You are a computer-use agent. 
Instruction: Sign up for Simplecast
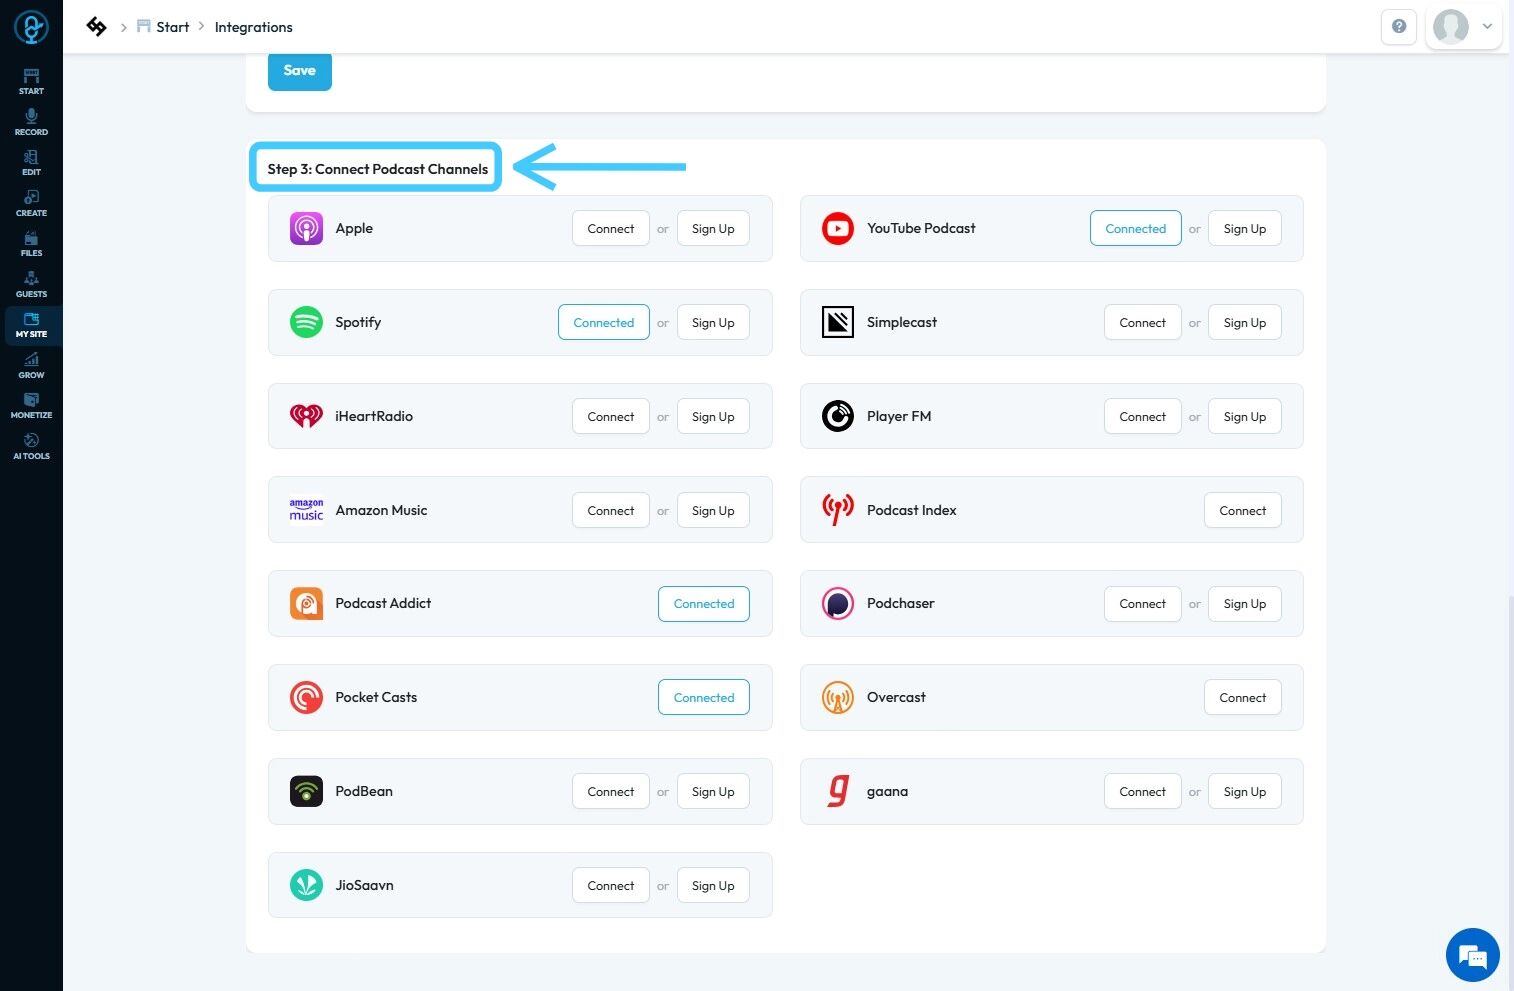point(1245,323)
